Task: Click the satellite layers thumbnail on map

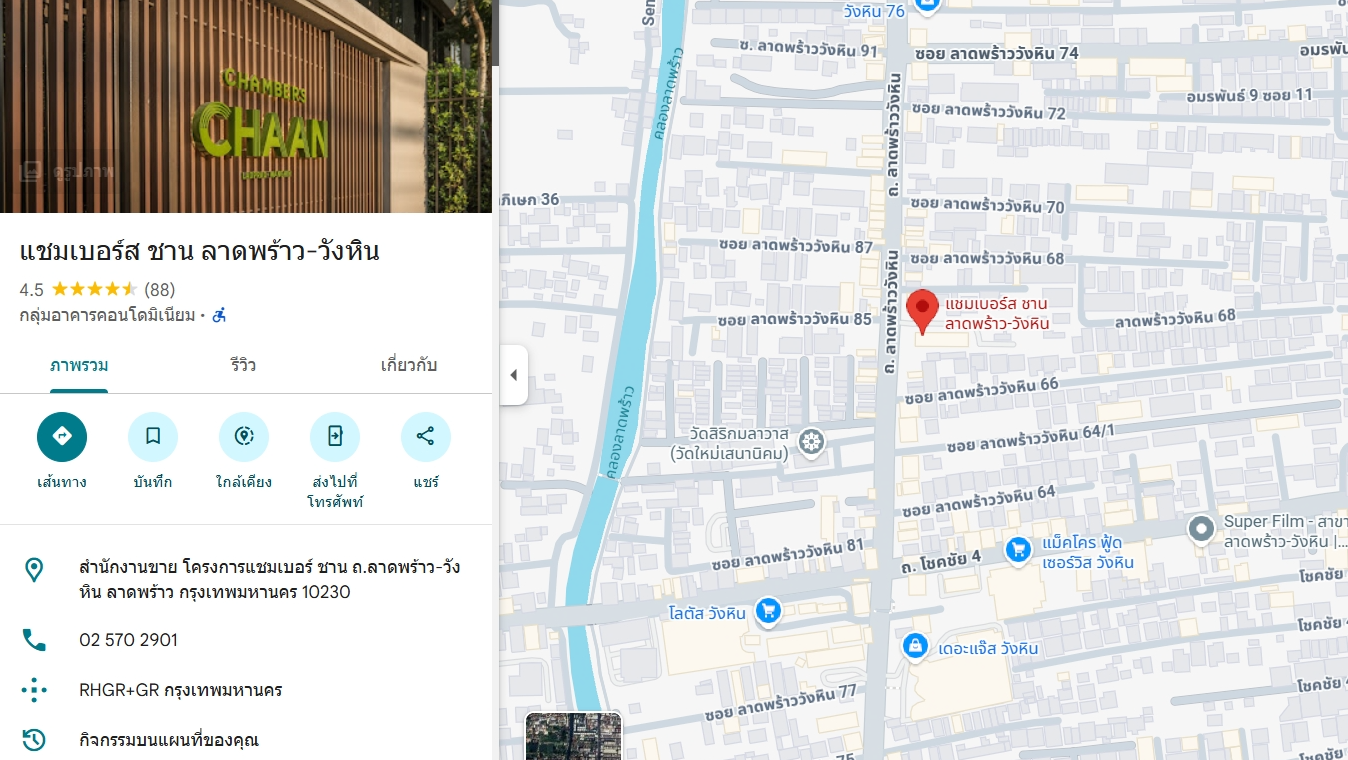Action: coord(574,736)
